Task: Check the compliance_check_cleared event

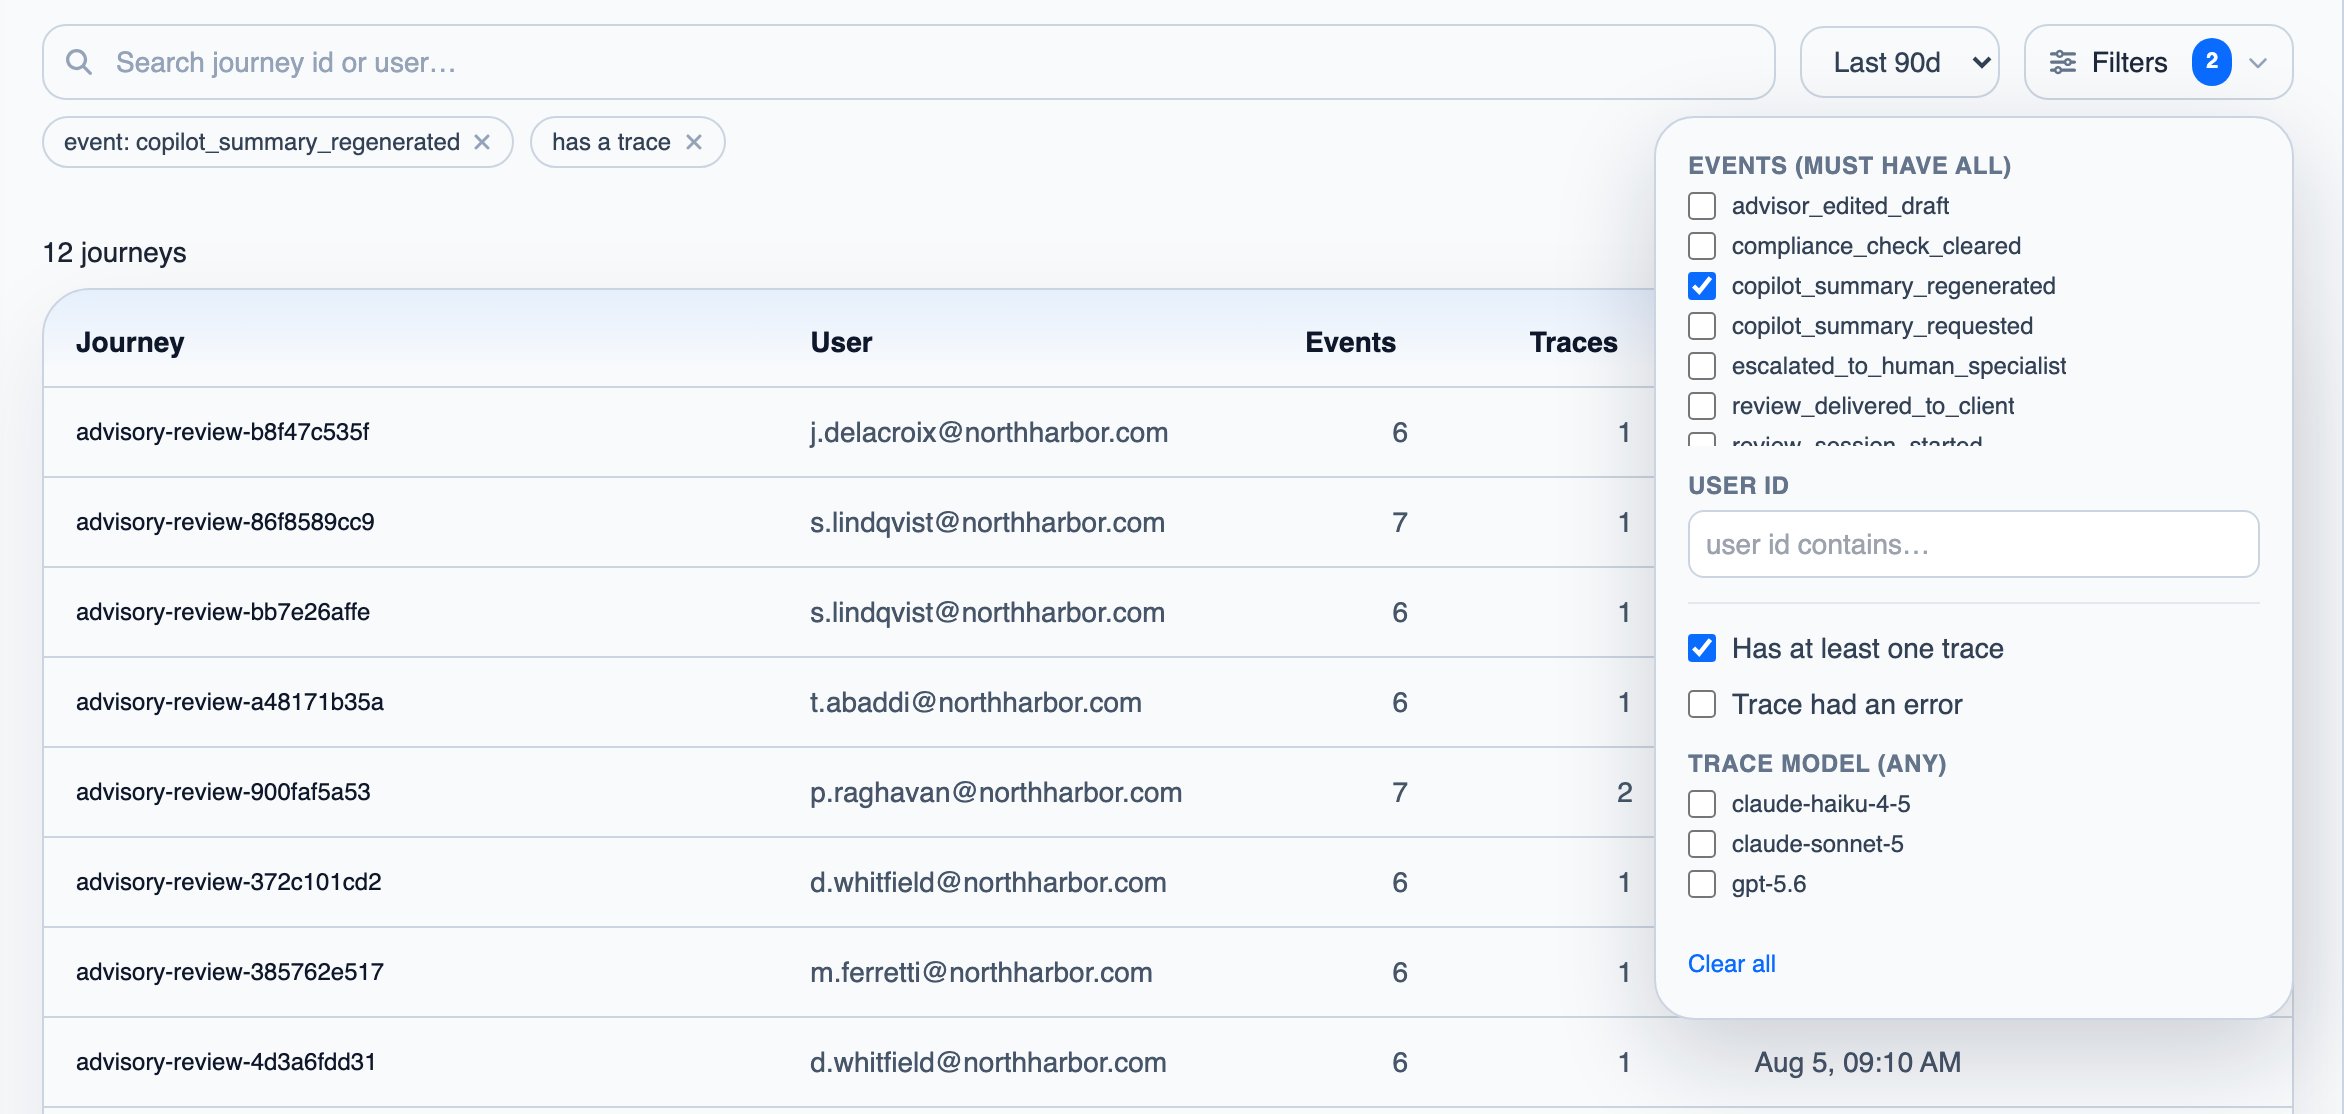Action: point(1702,246)
